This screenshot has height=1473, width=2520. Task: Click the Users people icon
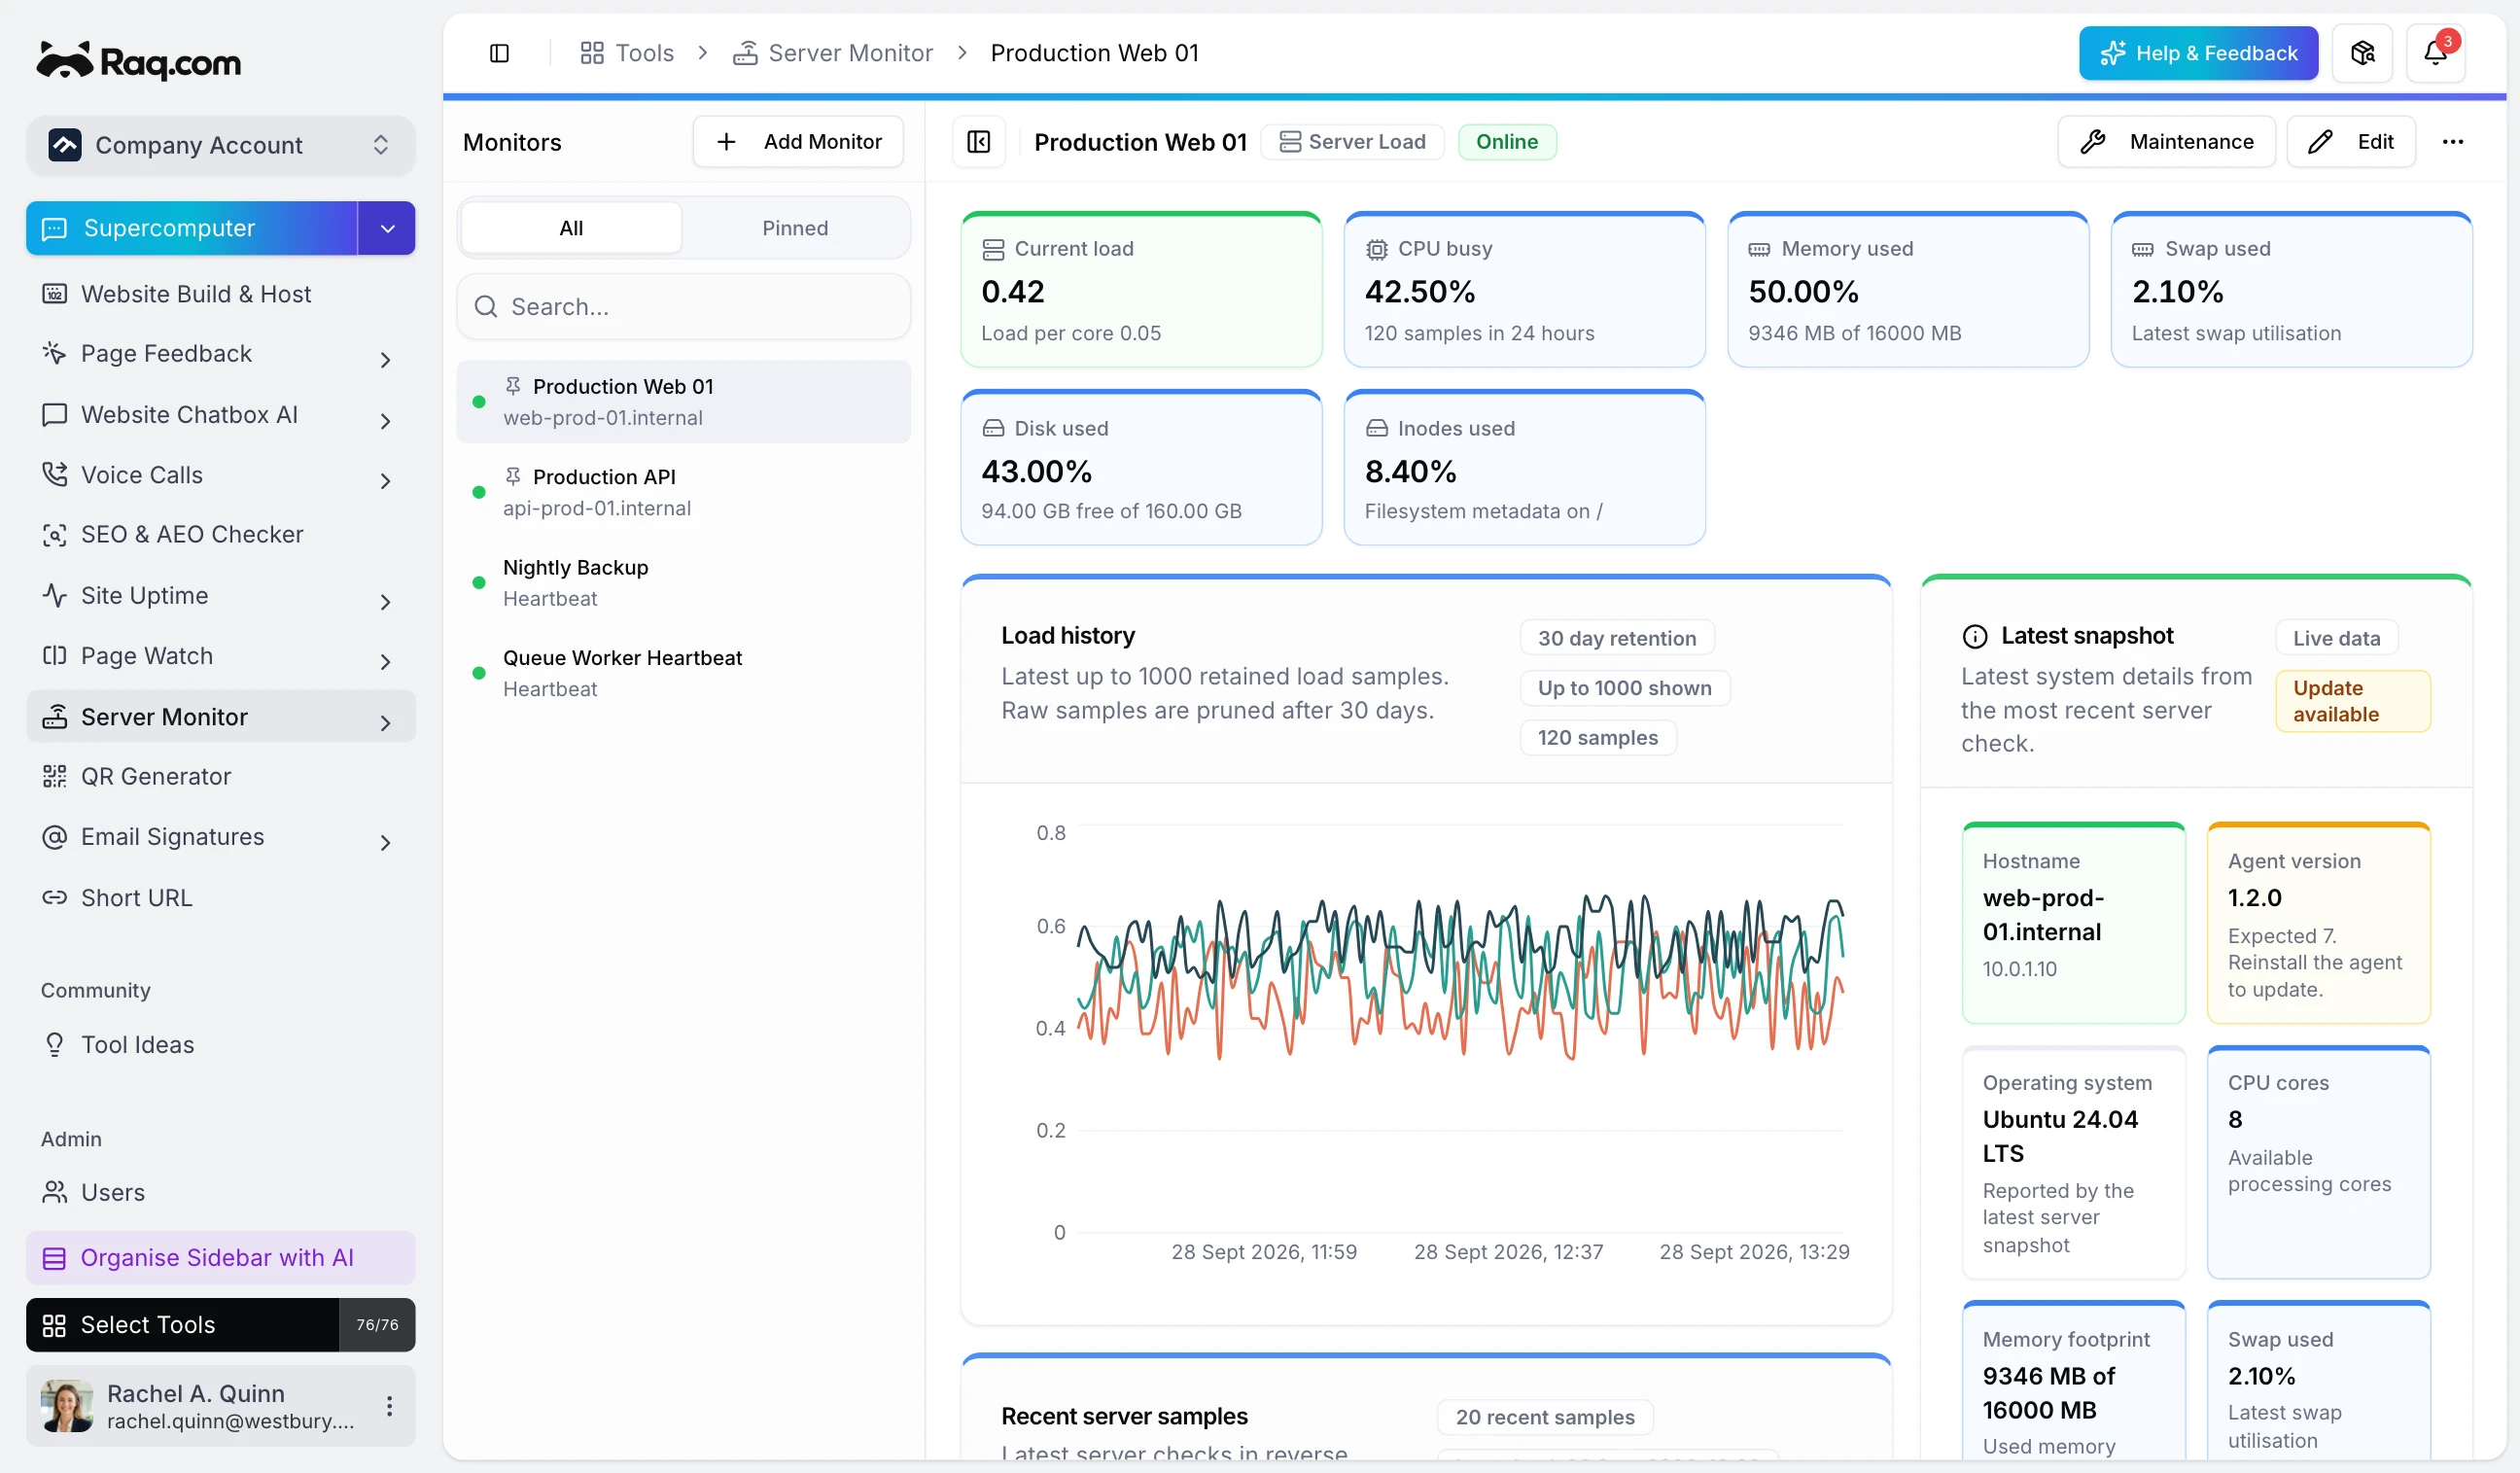(54, 1193)
